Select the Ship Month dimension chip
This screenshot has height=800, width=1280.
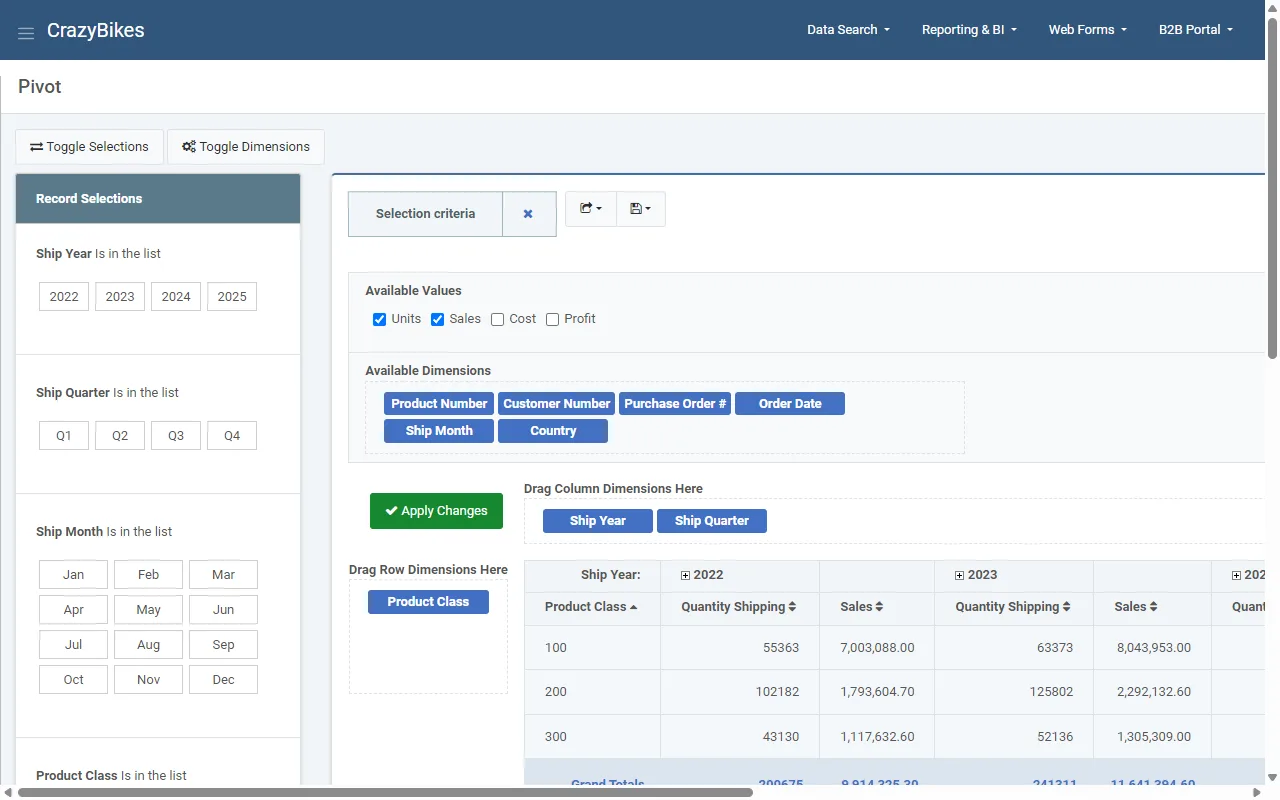pos(439,431)
